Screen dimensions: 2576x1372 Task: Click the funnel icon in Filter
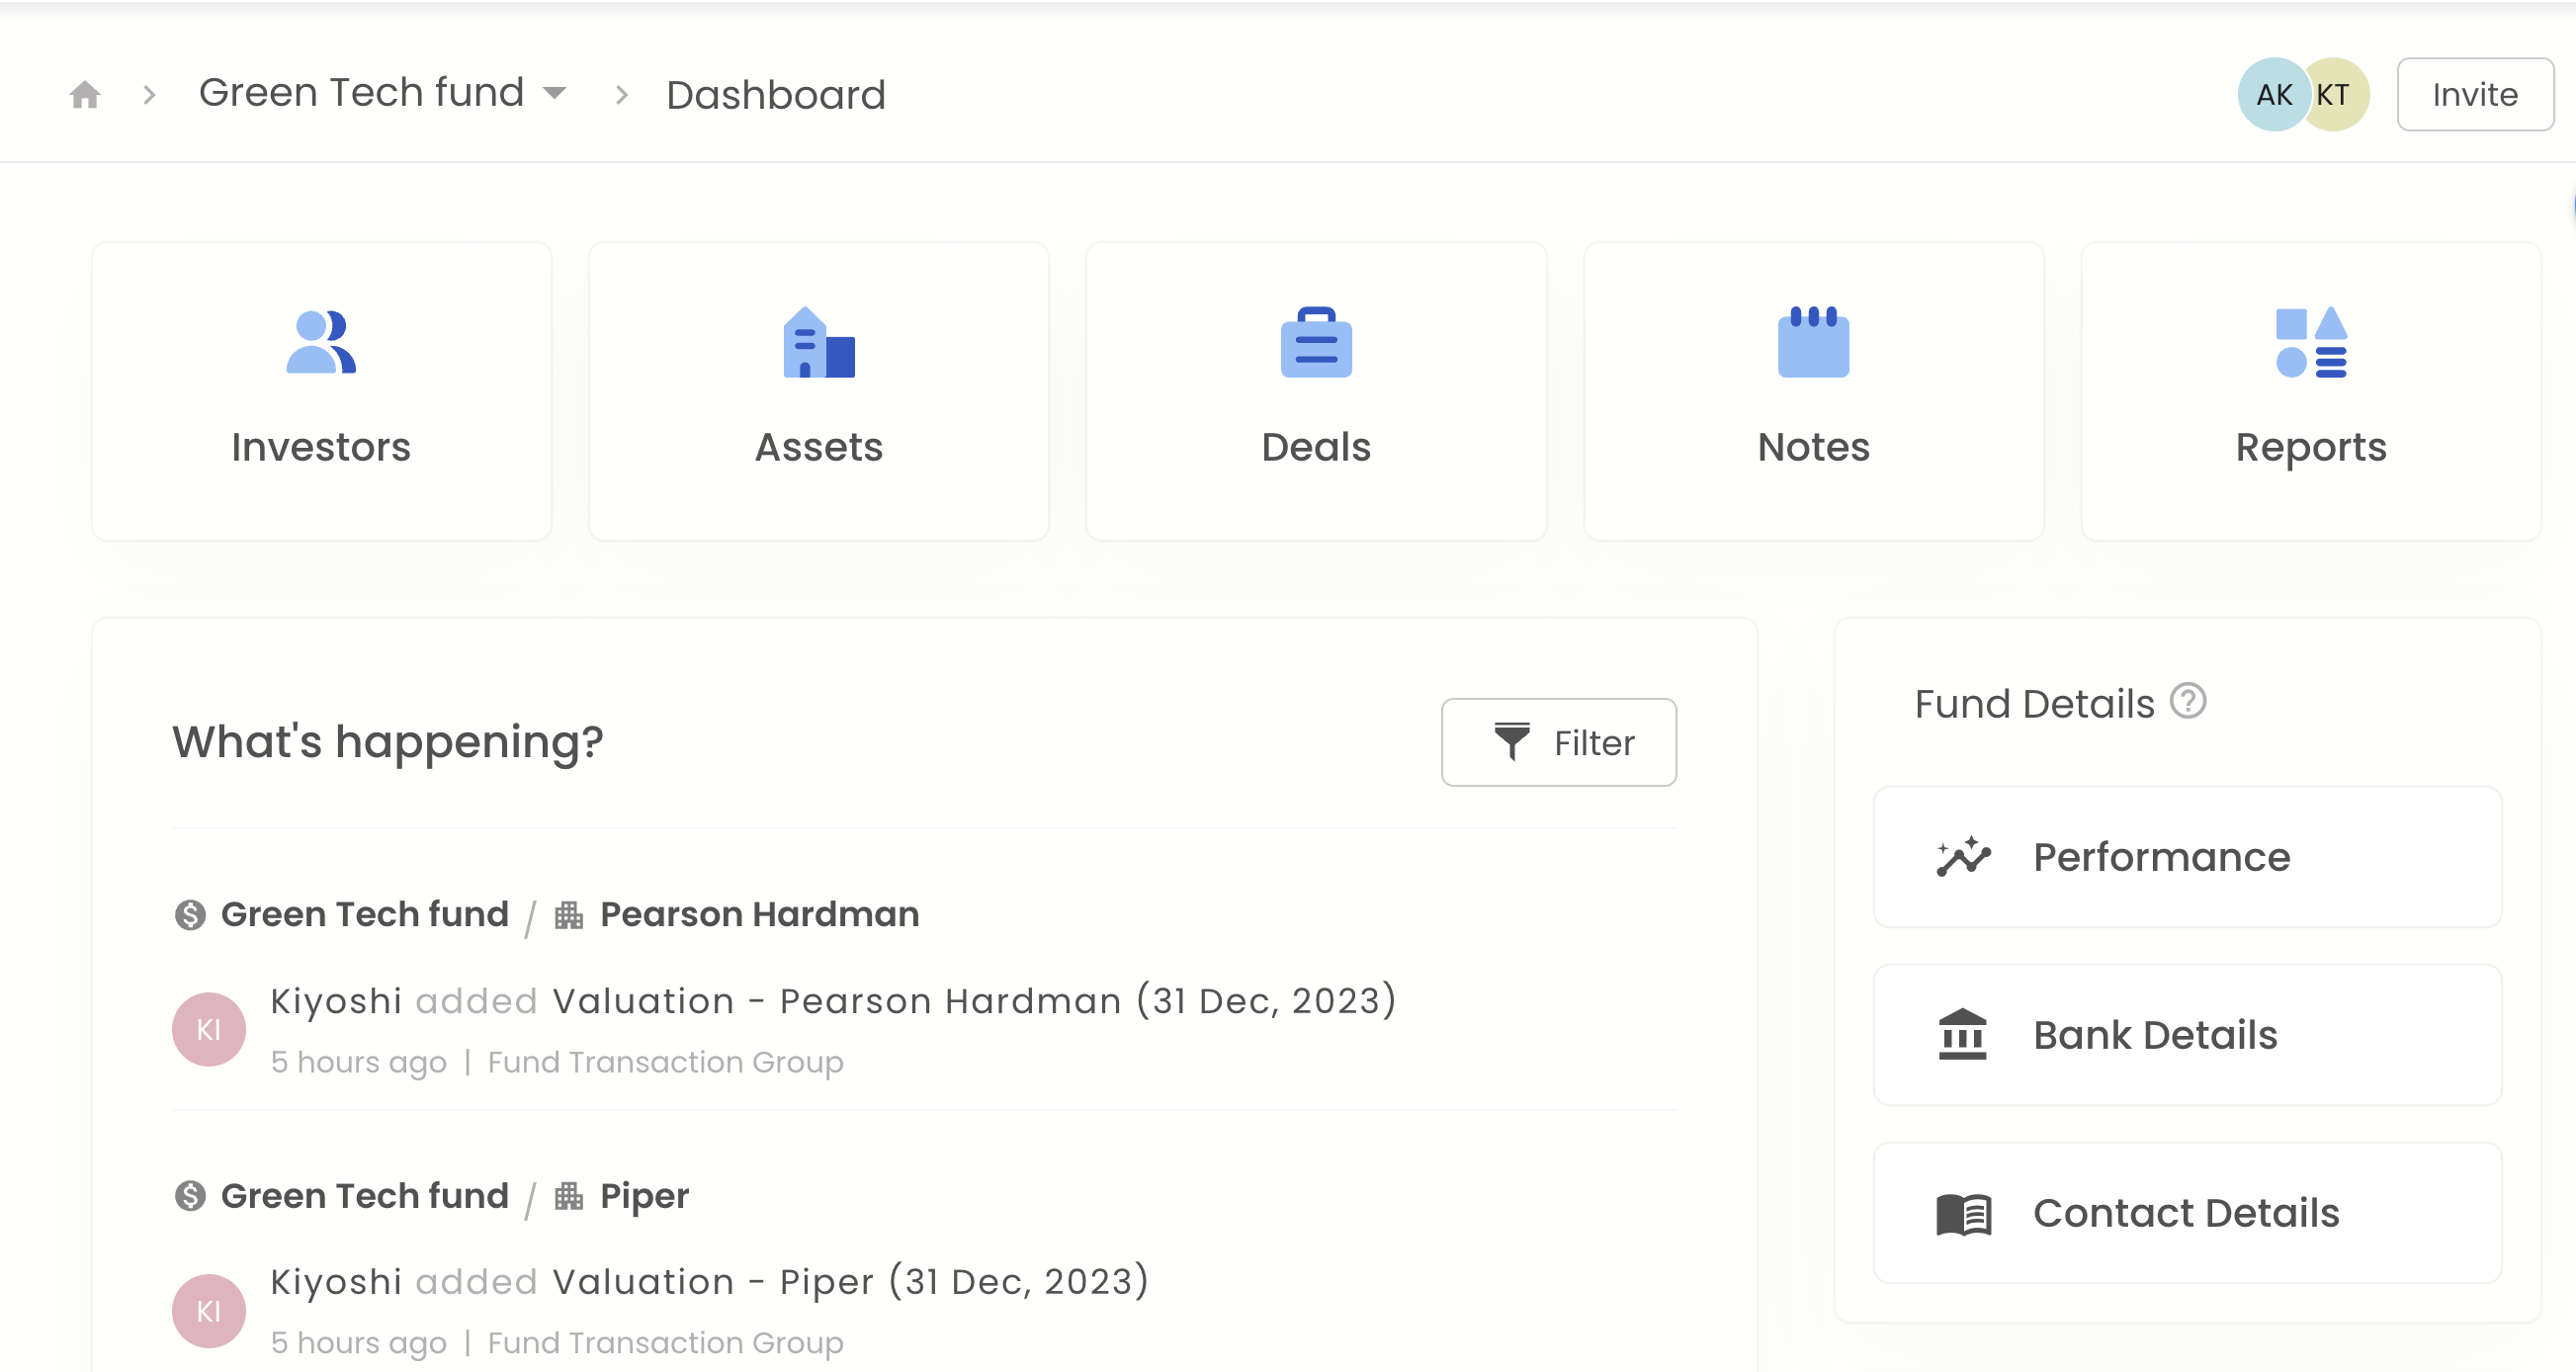click(1511, 742)
